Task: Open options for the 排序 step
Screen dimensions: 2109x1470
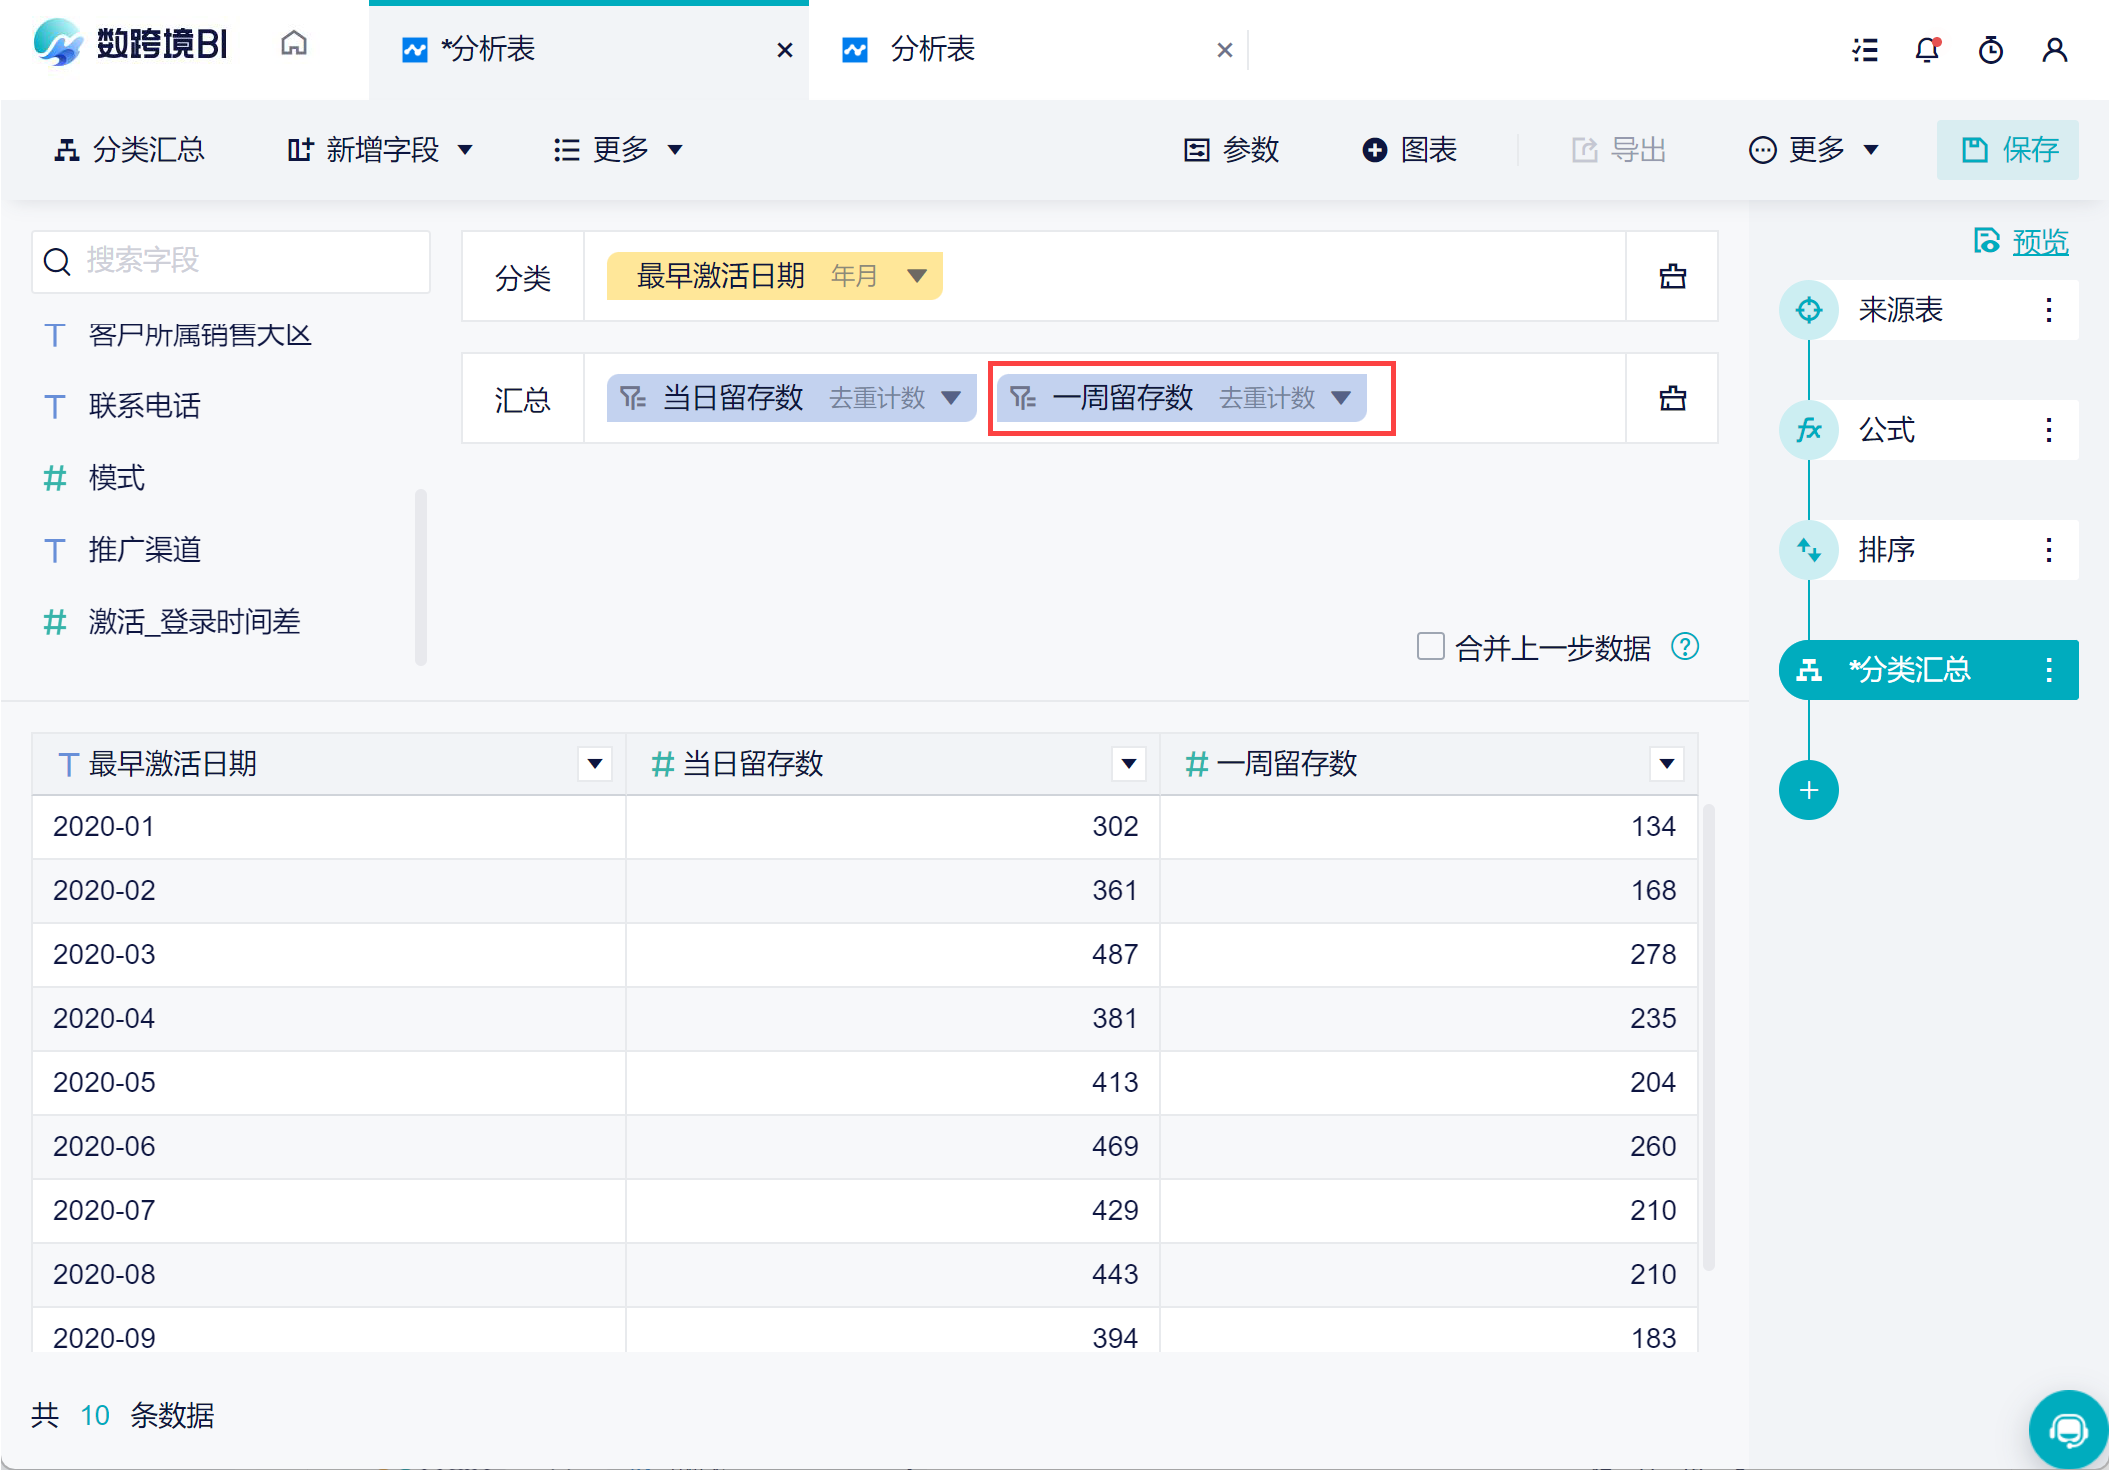Action: pyautogui.click(x=2048, y=550)
